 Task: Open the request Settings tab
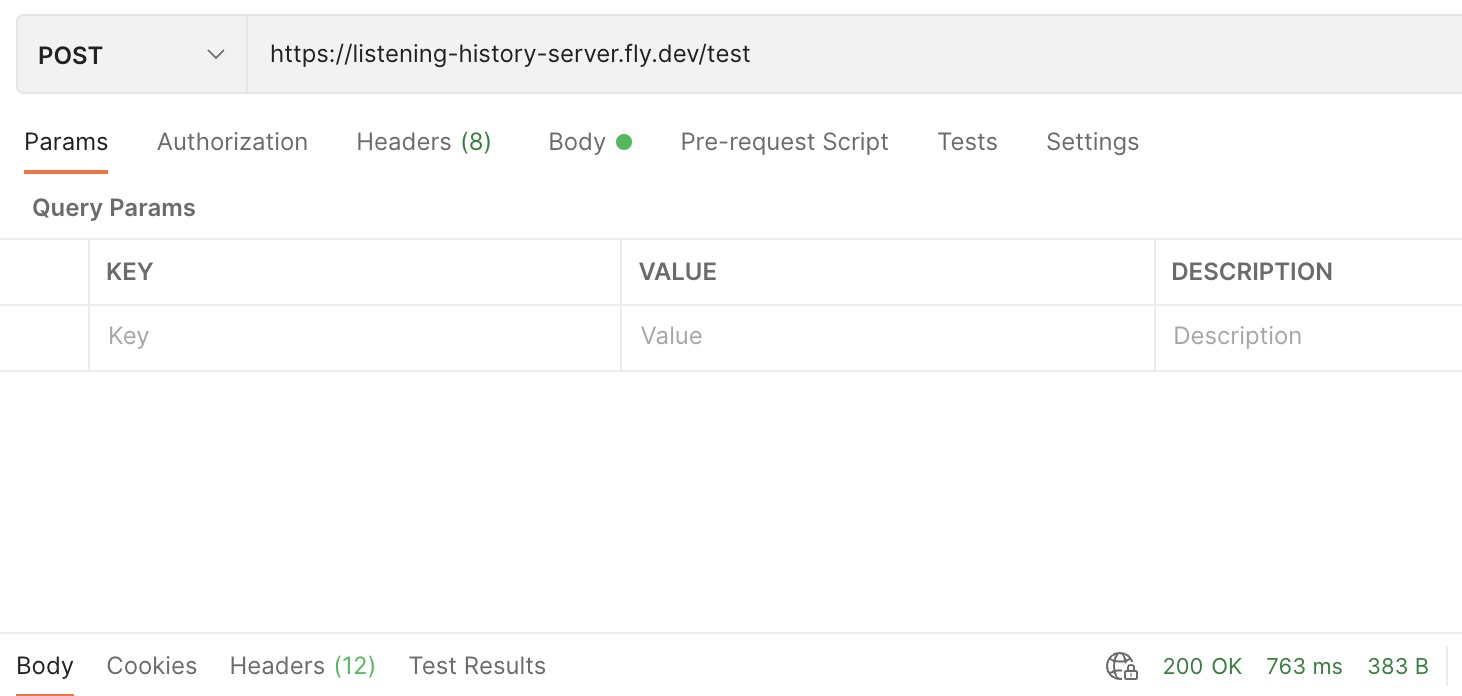tap(1092, 142)
